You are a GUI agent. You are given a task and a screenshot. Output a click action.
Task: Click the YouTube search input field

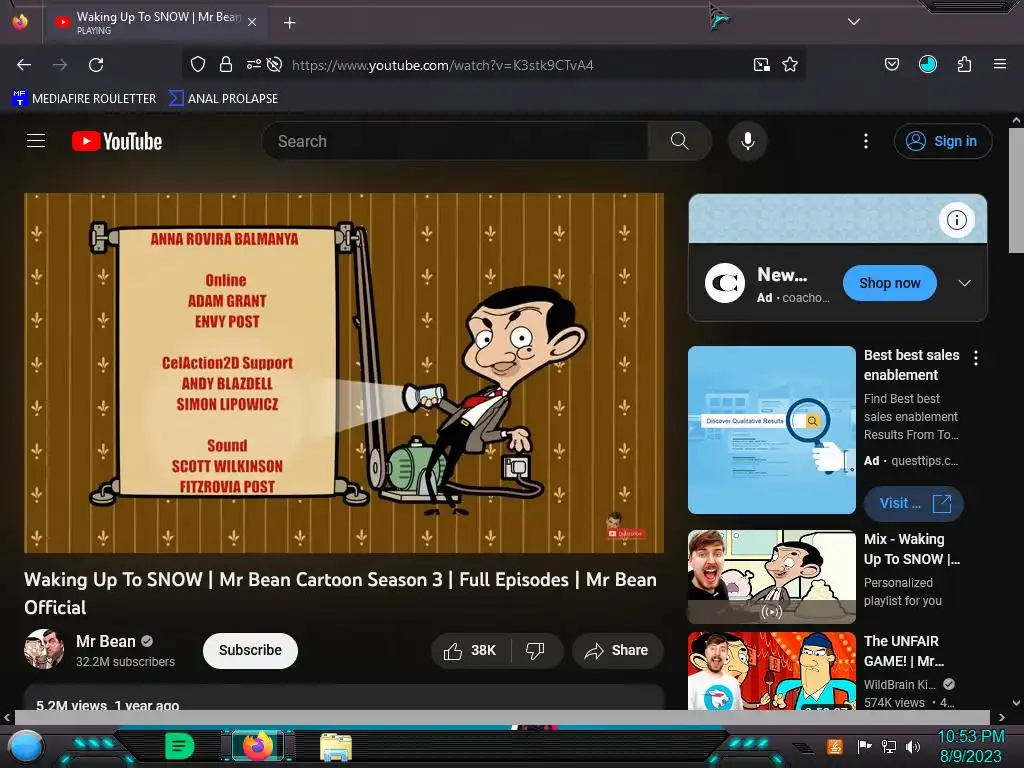pos(455,141)
